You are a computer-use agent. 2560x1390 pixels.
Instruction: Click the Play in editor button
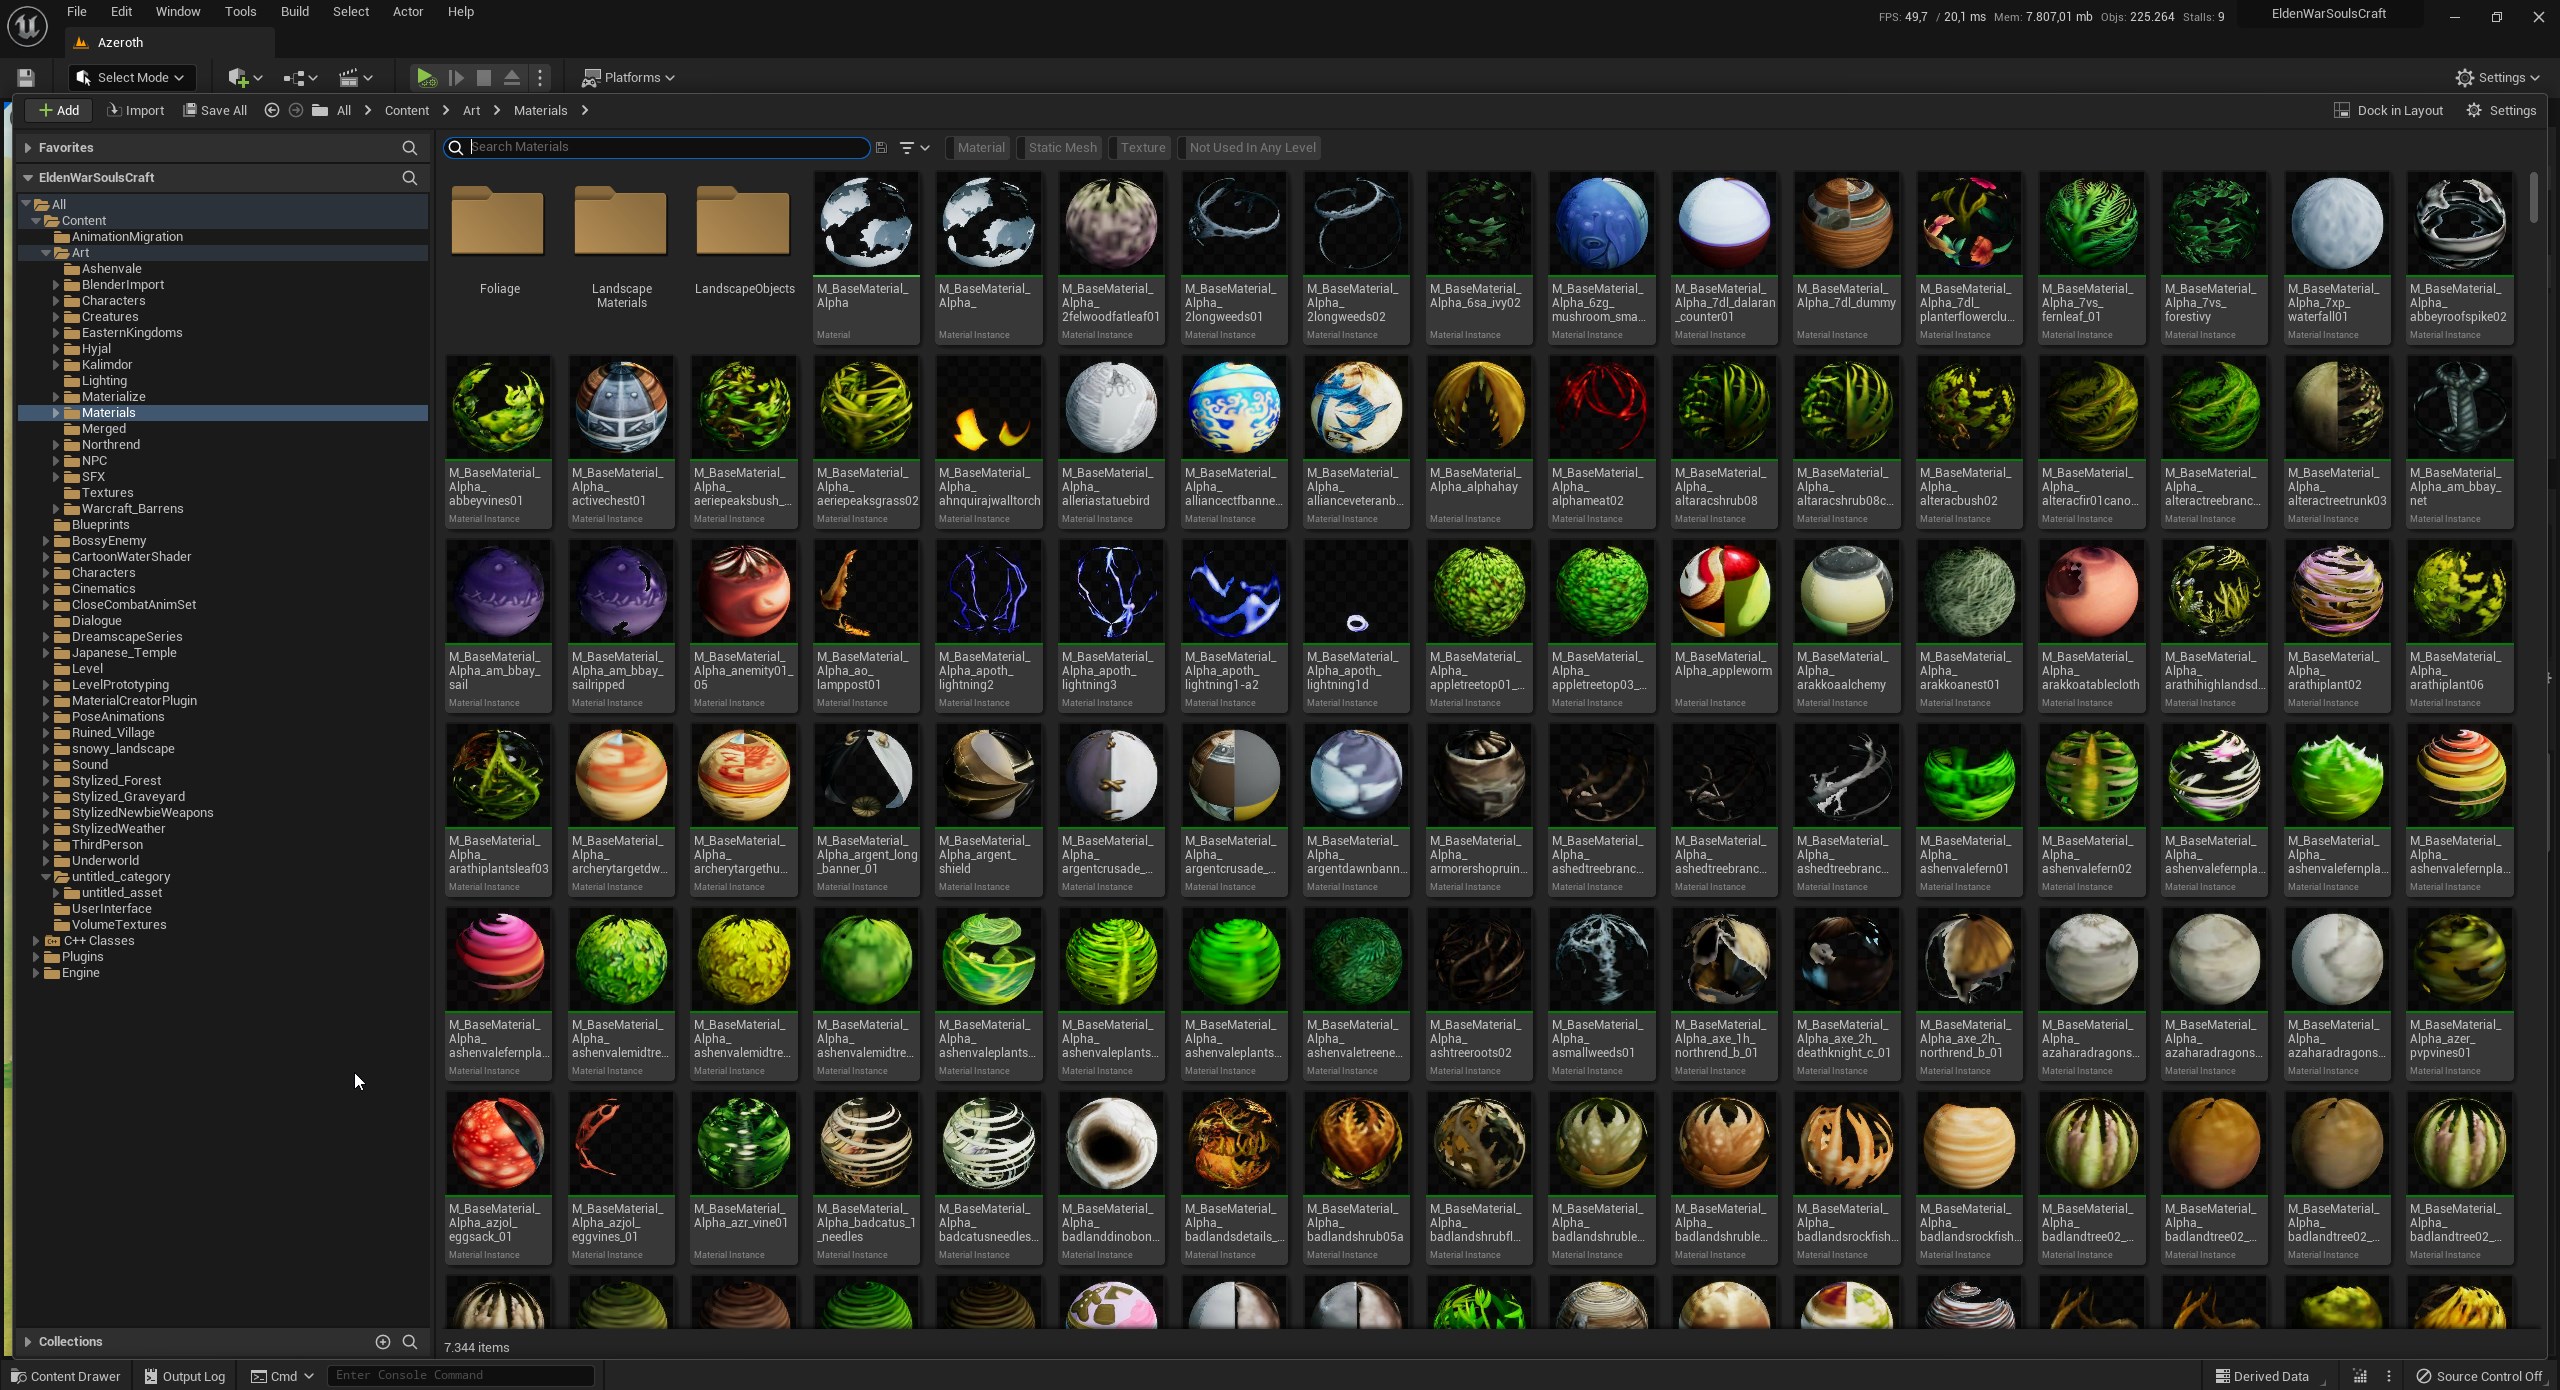425,78
